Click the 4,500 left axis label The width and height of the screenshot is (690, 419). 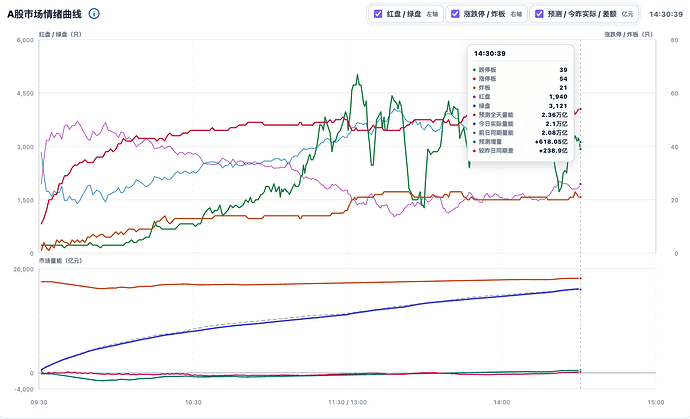(x=25, y=93)
